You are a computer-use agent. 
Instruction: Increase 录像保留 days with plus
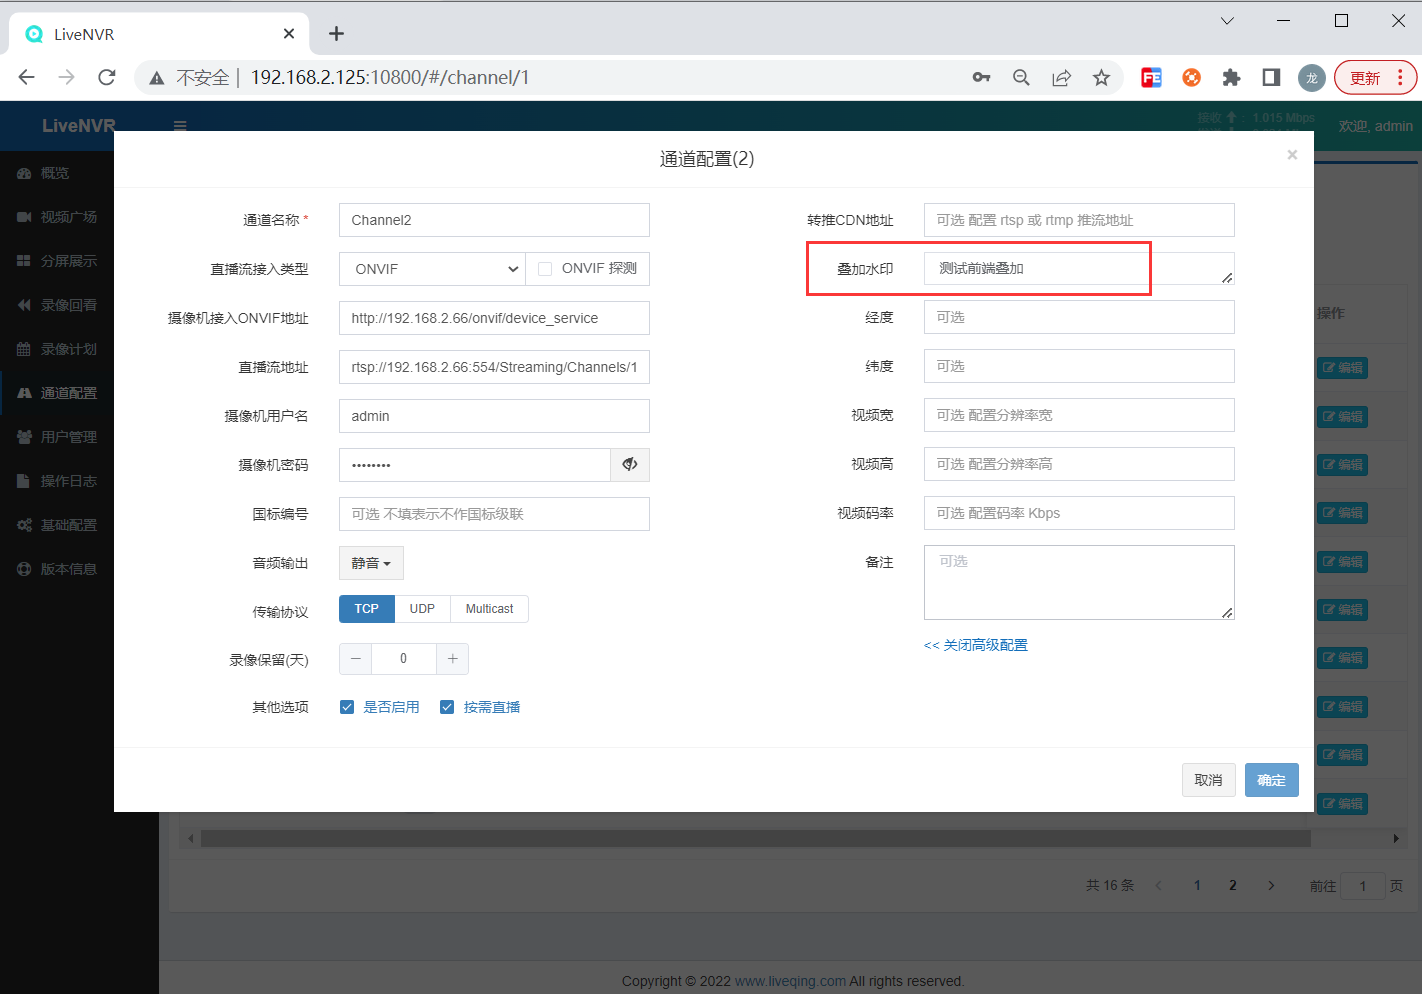[452, 658]
